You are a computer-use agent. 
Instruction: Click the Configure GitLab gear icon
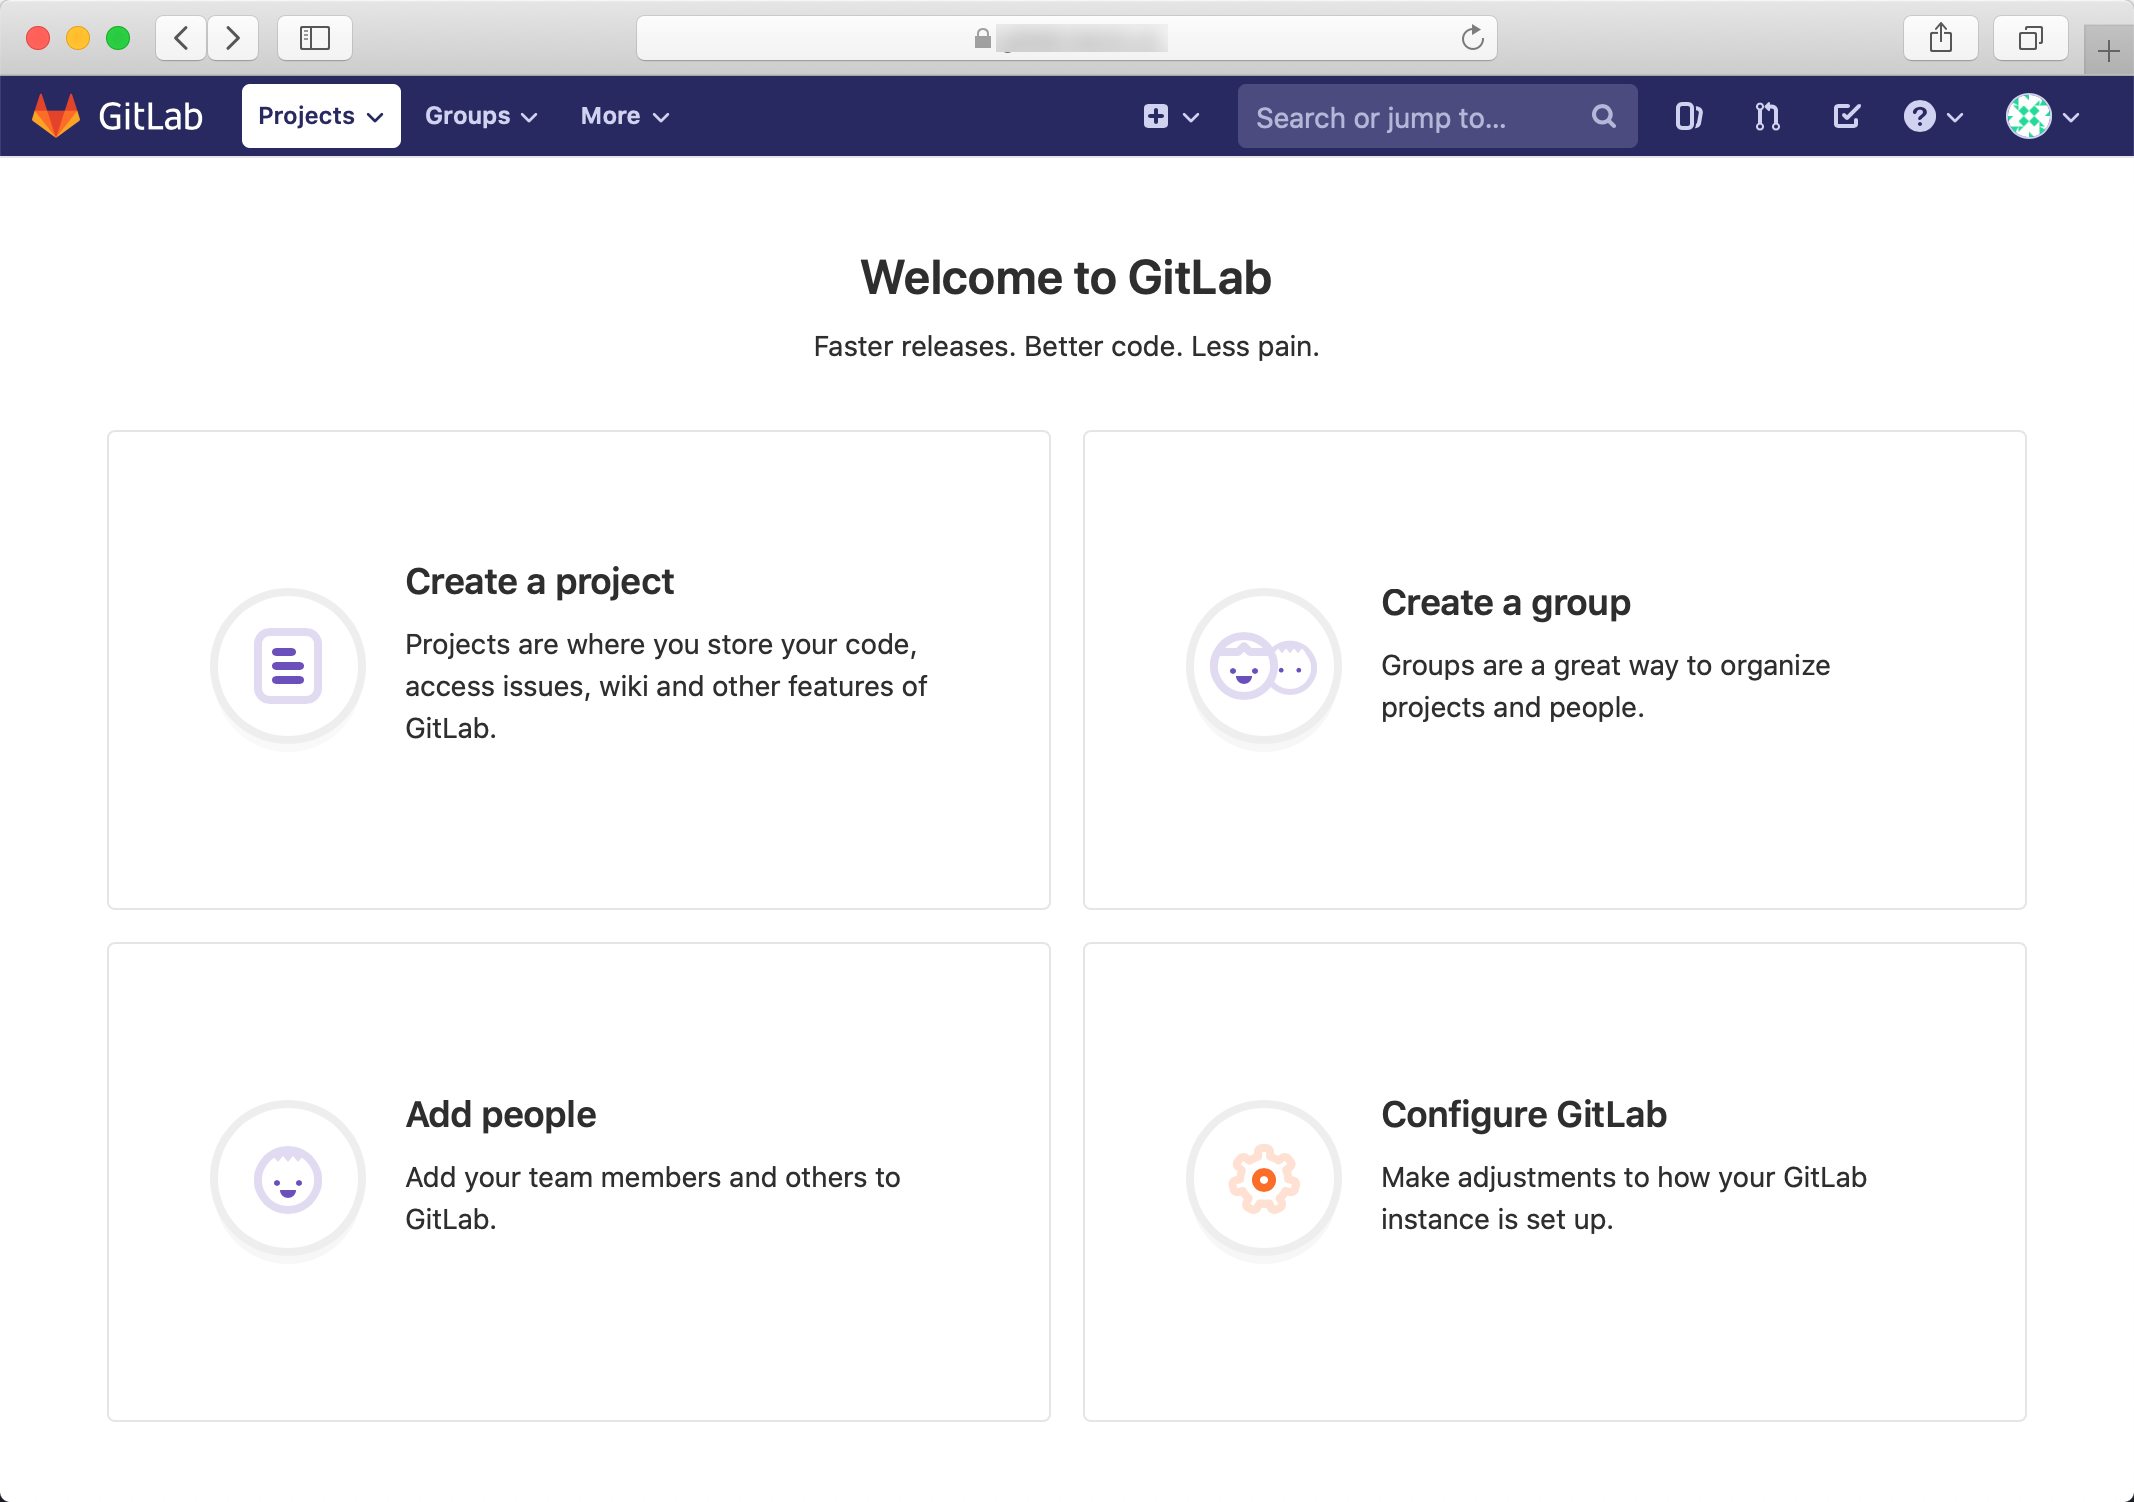[1263, 1179]
